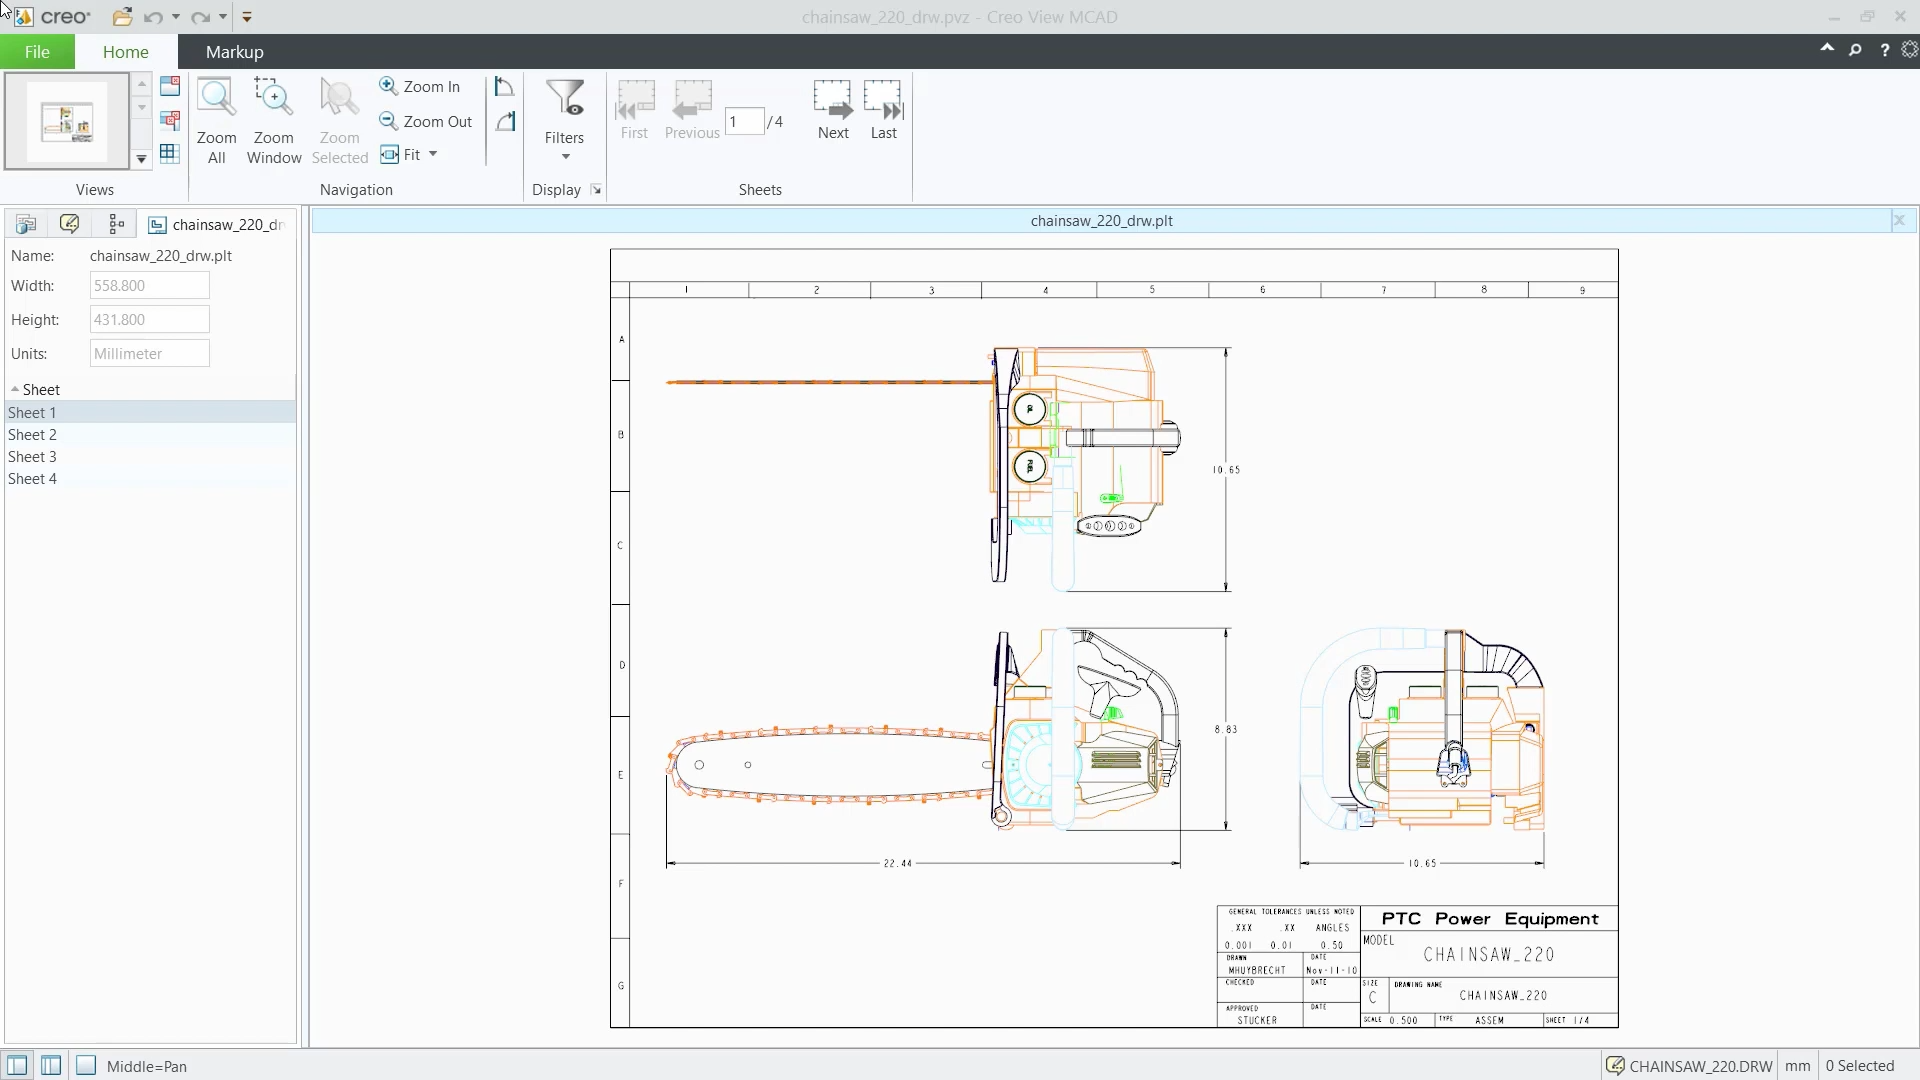Rotate the drawing clockwise
This screenshot has width=1920, height=1080.
coord(505,121)
